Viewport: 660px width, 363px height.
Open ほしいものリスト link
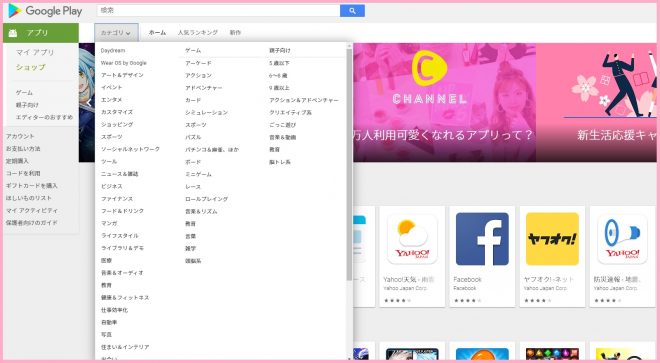(x=29, y=198)
